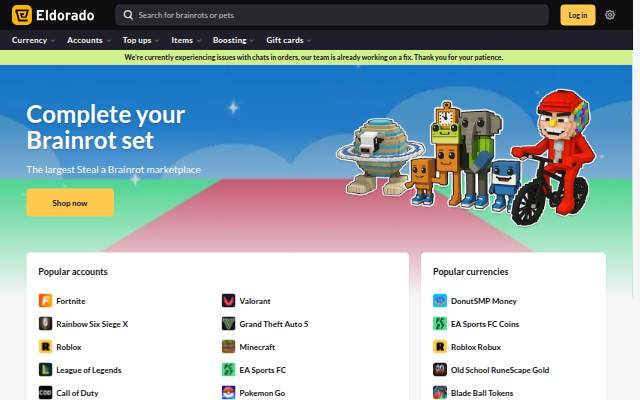Click the largest Steal a Brainrot marketplace subtitle
The width and height of the screenshot is (640, 400).
pos(113,169)
